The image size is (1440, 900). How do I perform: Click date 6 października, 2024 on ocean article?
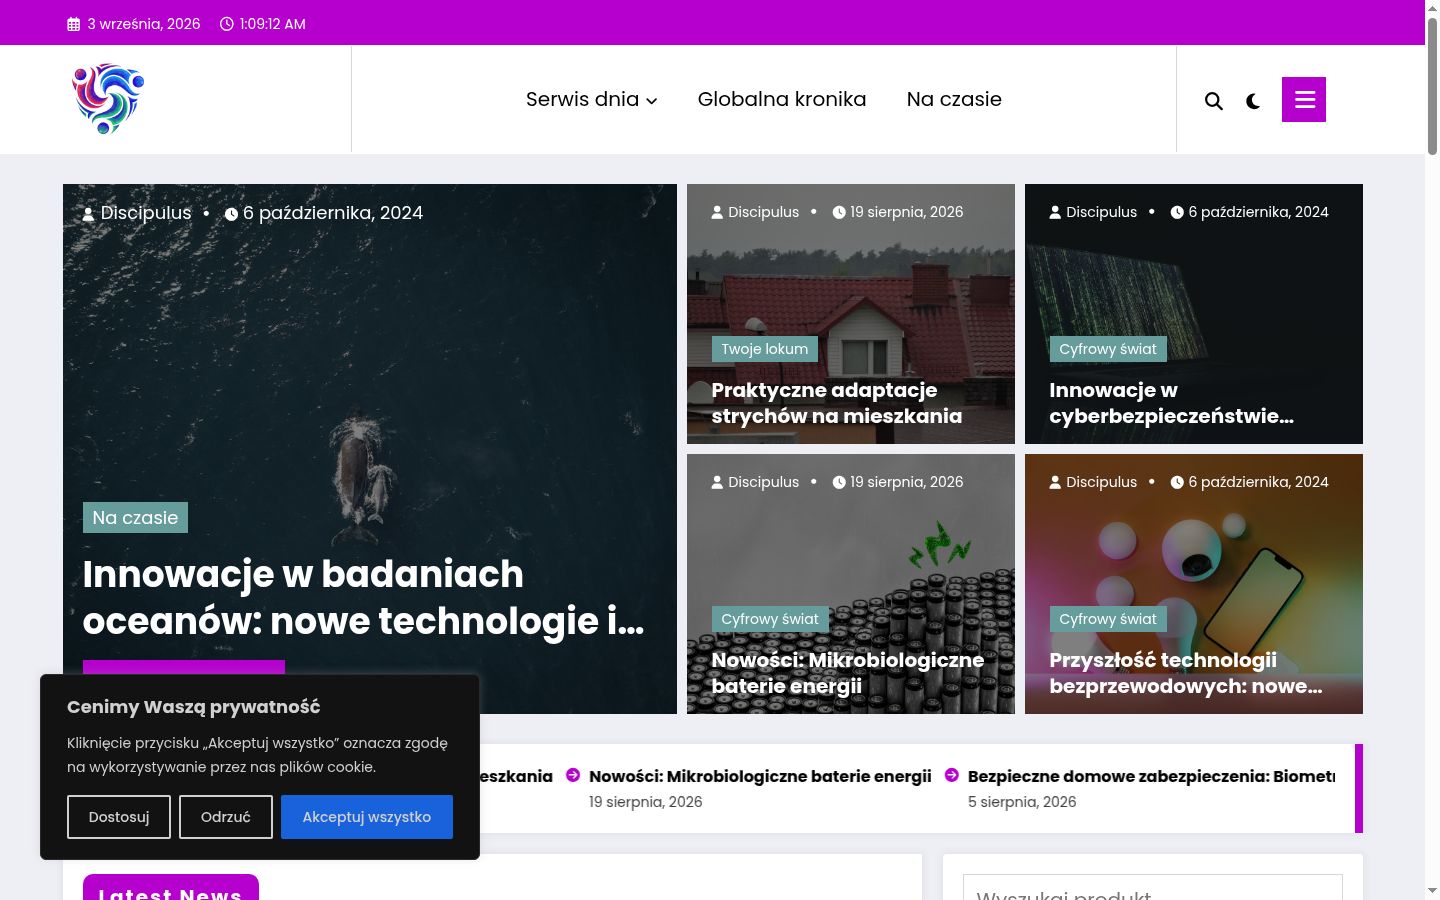(x=333, y=213)
